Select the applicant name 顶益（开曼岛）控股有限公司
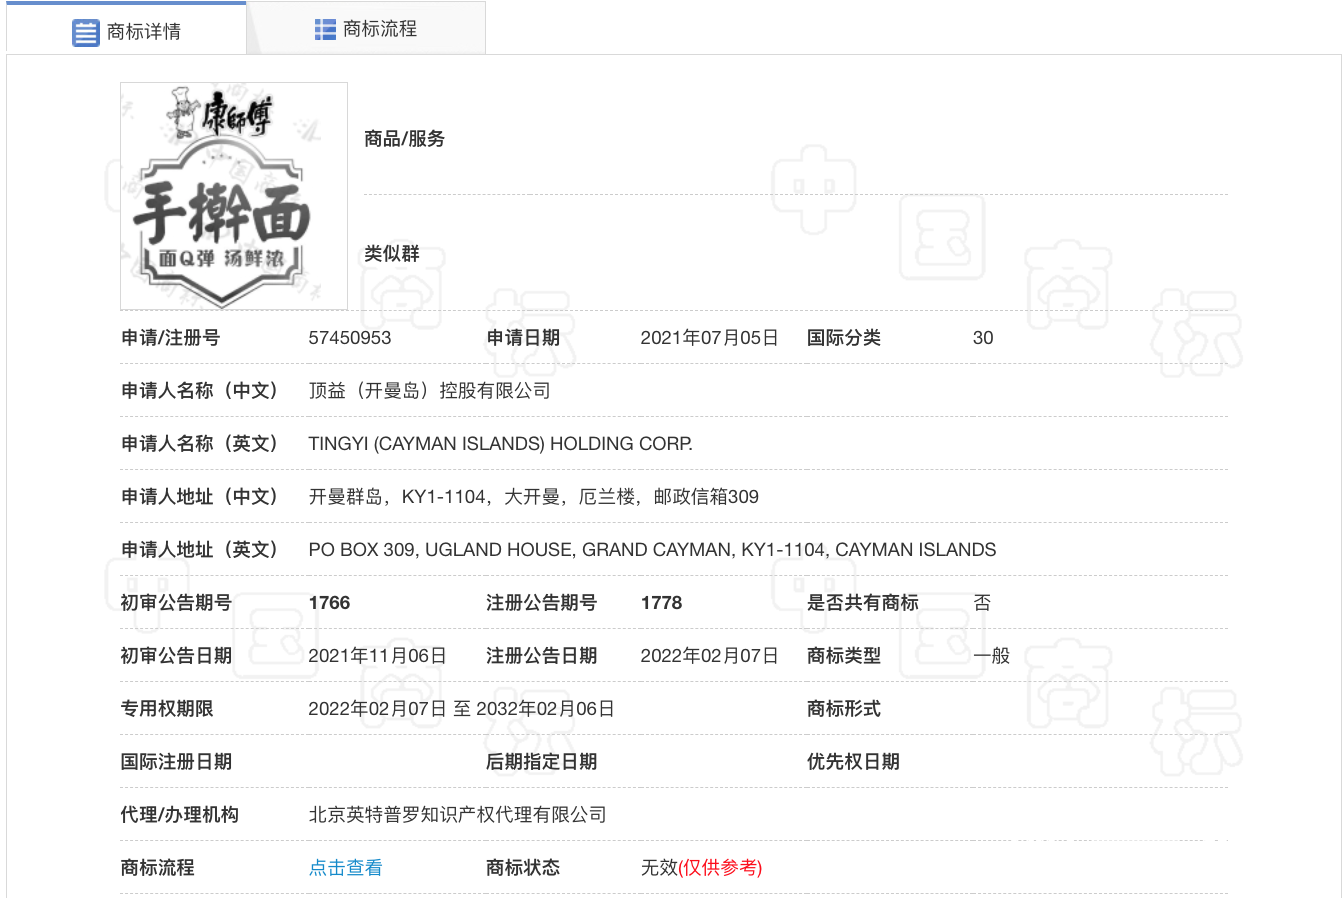Viewport: 1342px width, 898px height. click(429, 391)
